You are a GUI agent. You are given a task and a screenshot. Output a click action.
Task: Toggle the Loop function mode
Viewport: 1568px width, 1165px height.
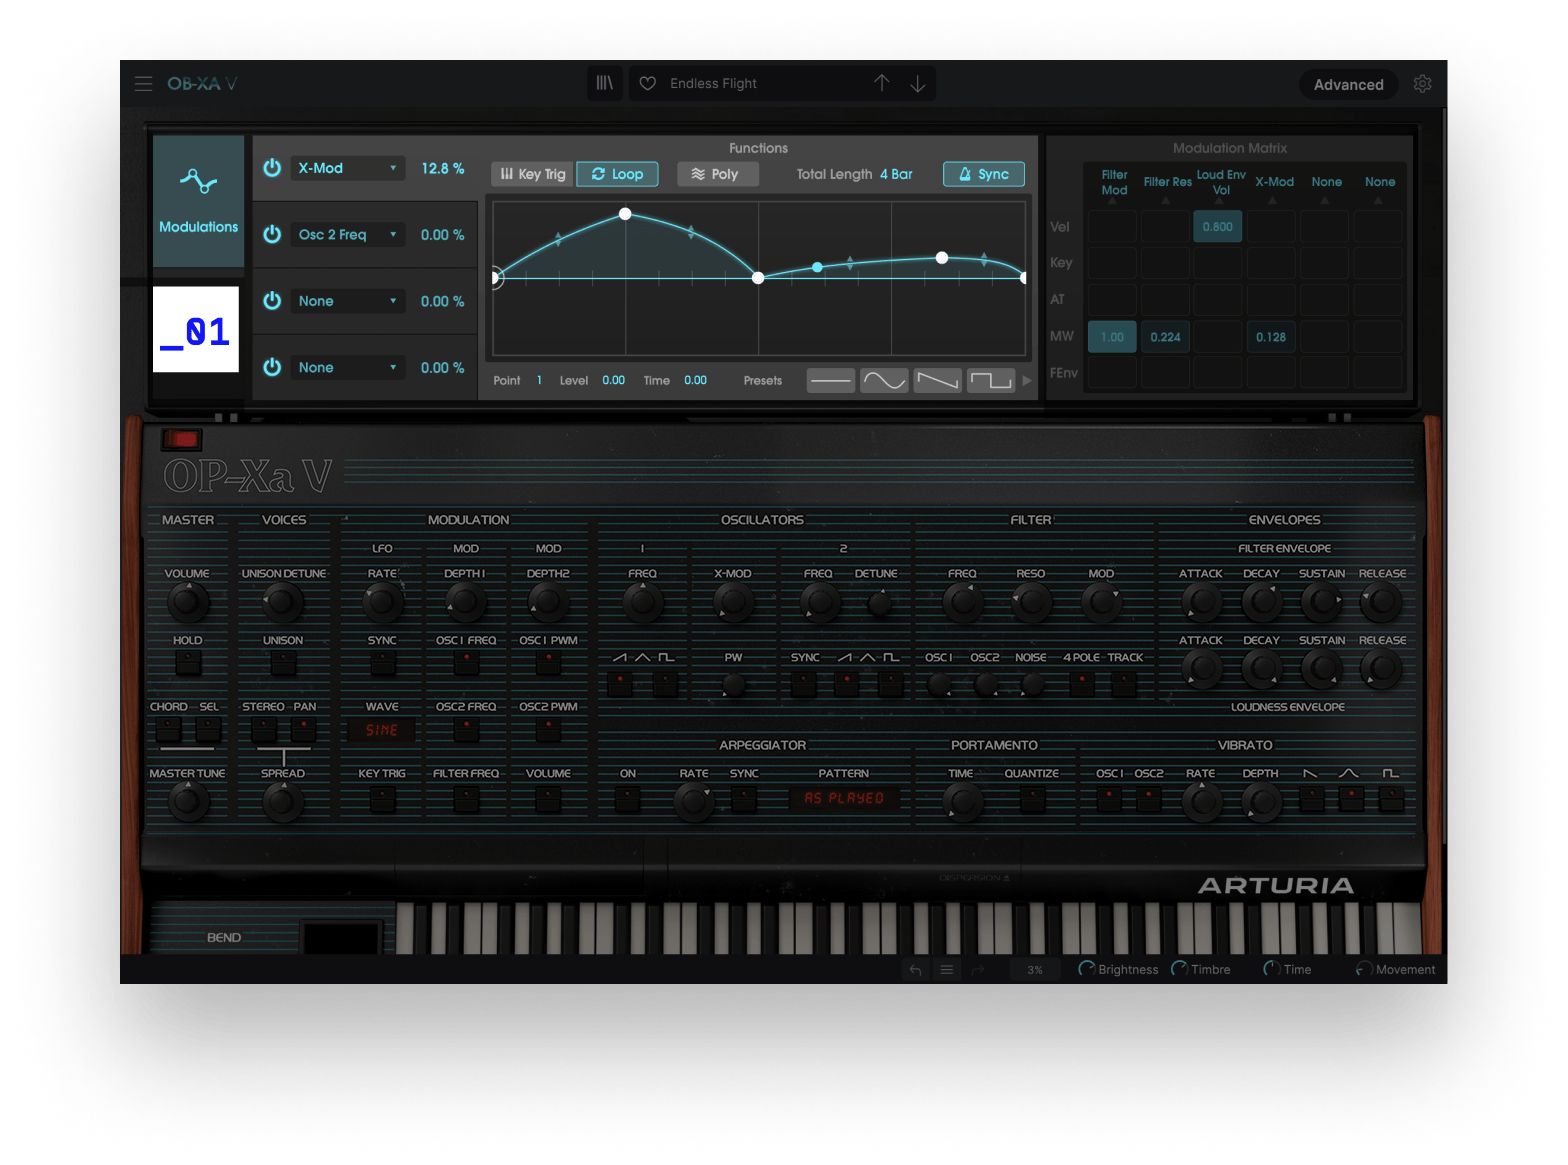pyautogui.click(x=617, y=174)
